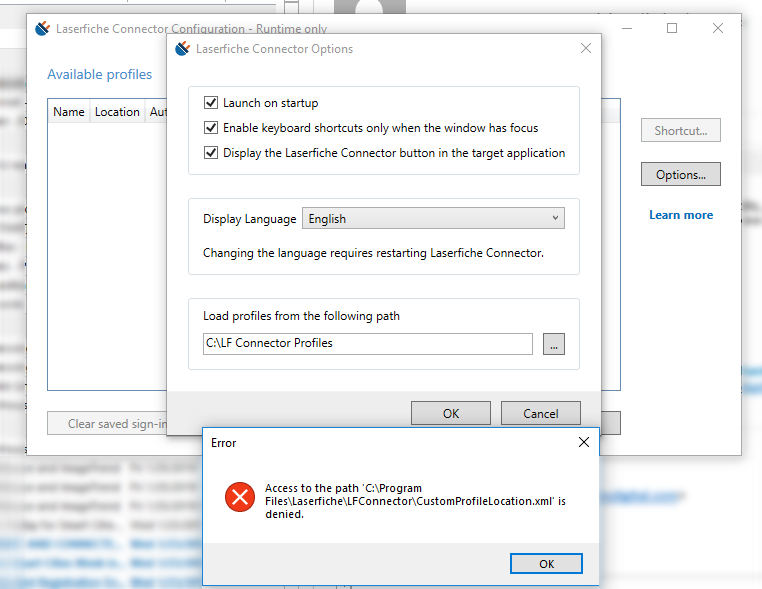Maximize the Connector Configuration window

pyautogui.click(x=672, y=28)
